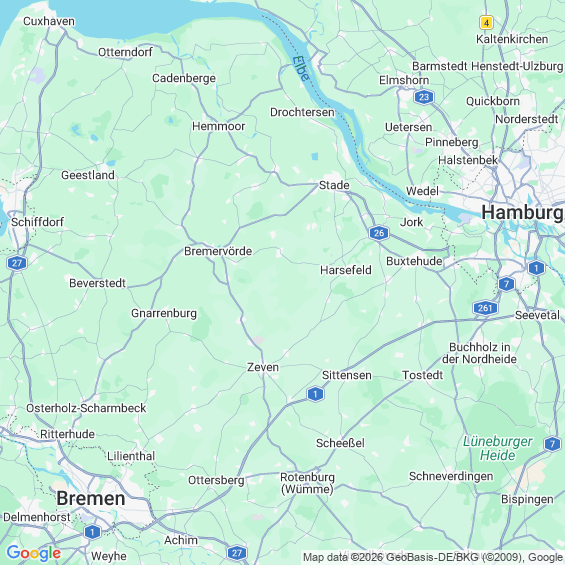Select the Bremen city label

coord(91,499)
